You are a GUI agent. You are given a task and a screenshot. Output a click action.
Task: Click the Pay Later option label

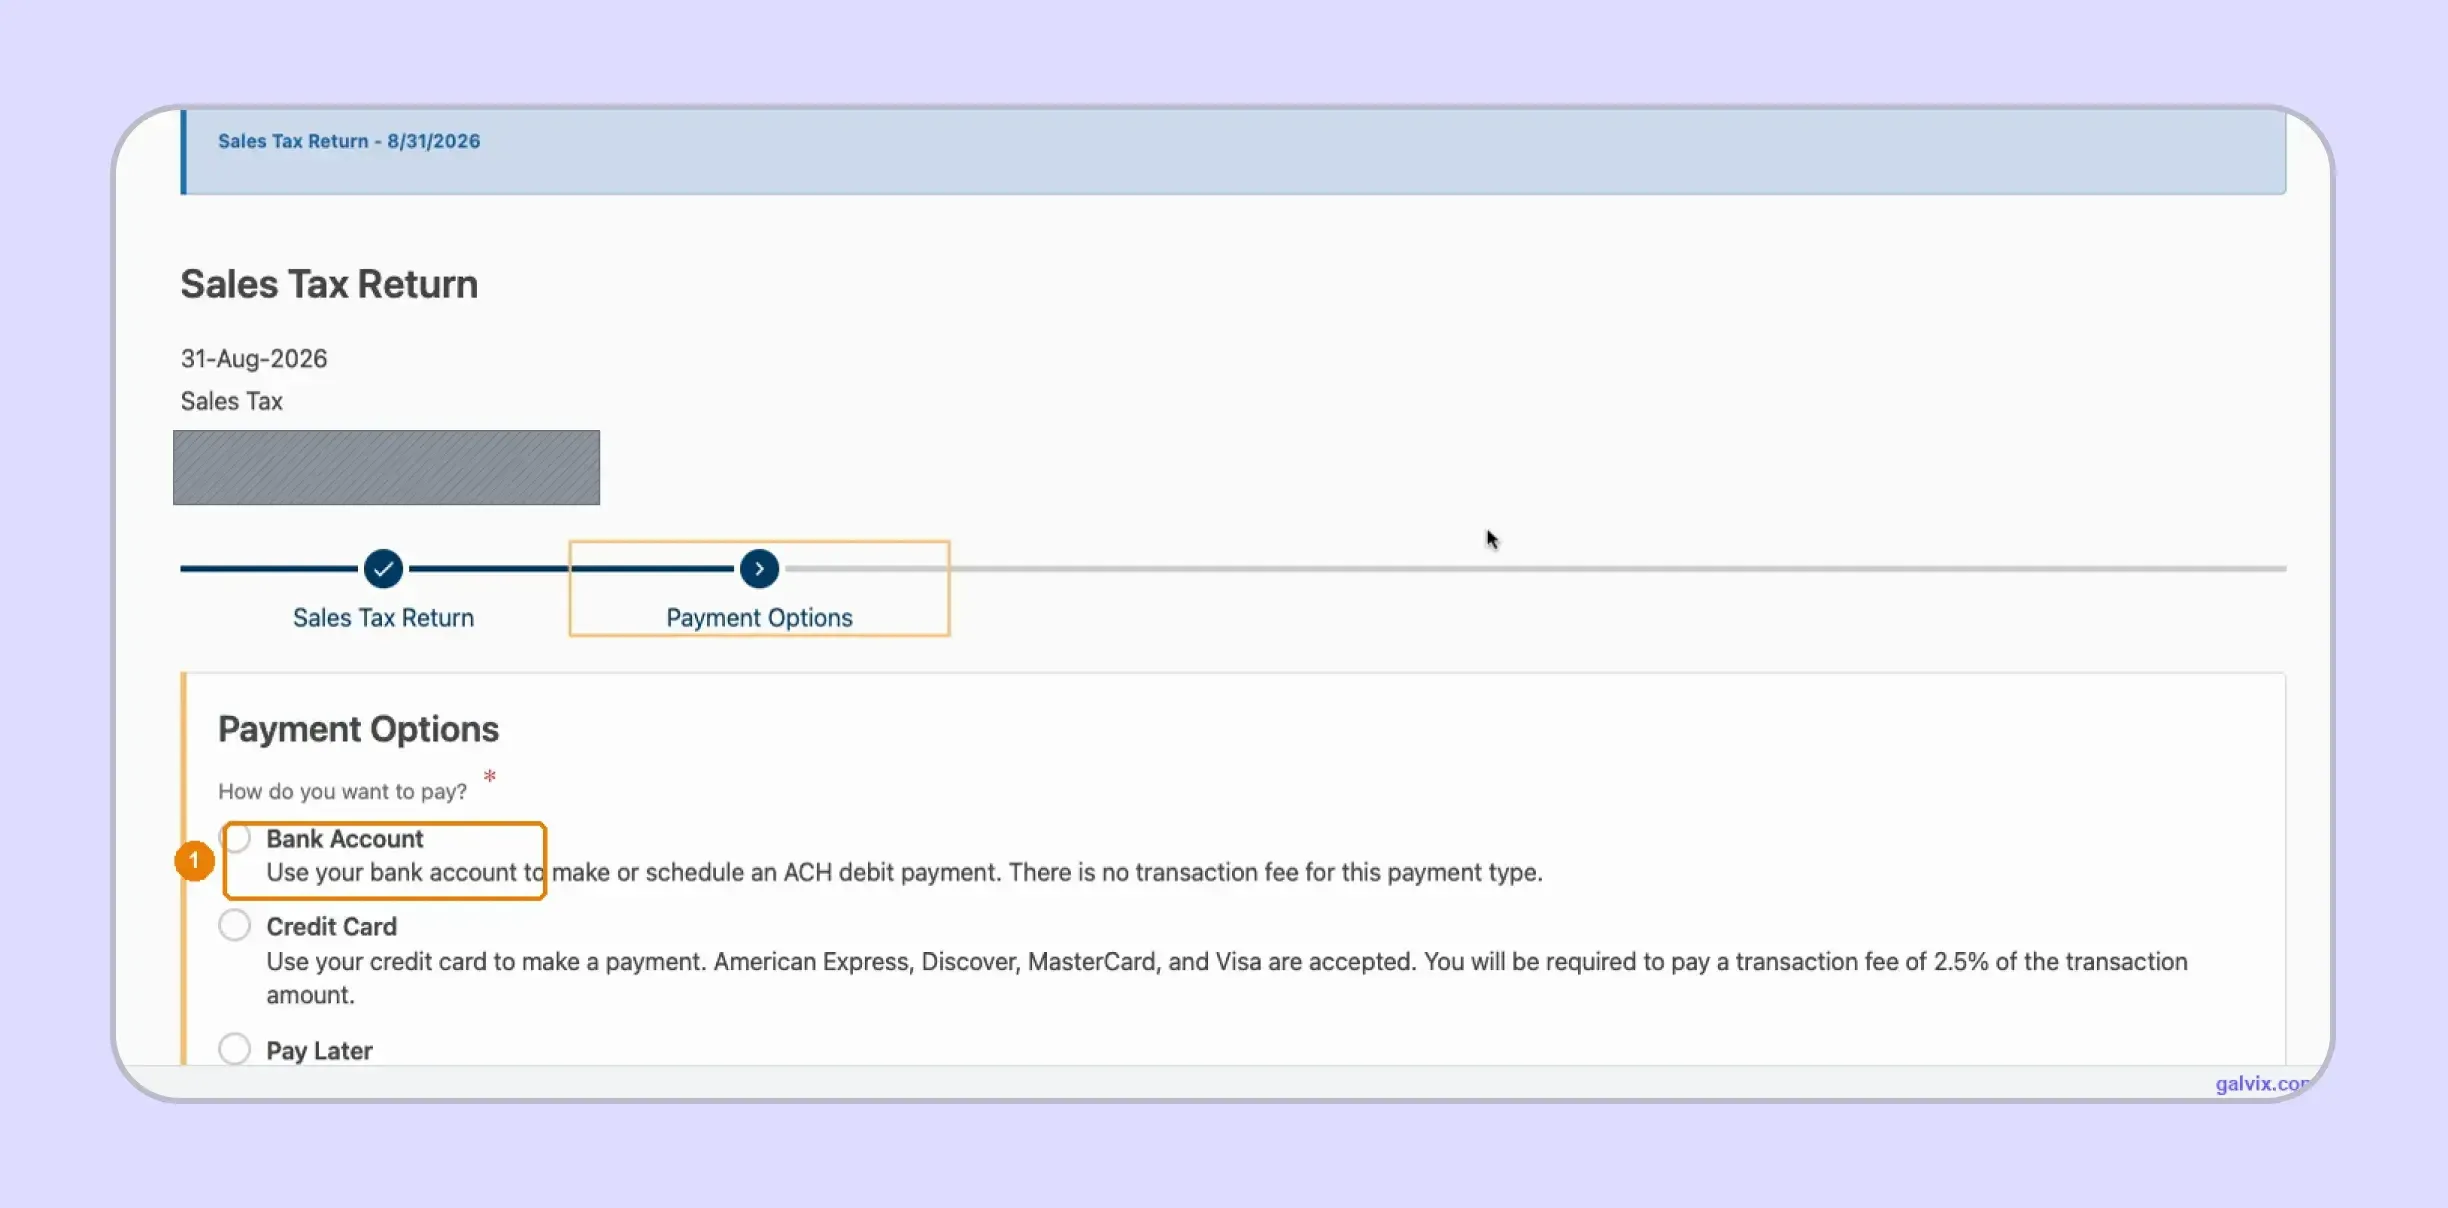pos(319,1051)
